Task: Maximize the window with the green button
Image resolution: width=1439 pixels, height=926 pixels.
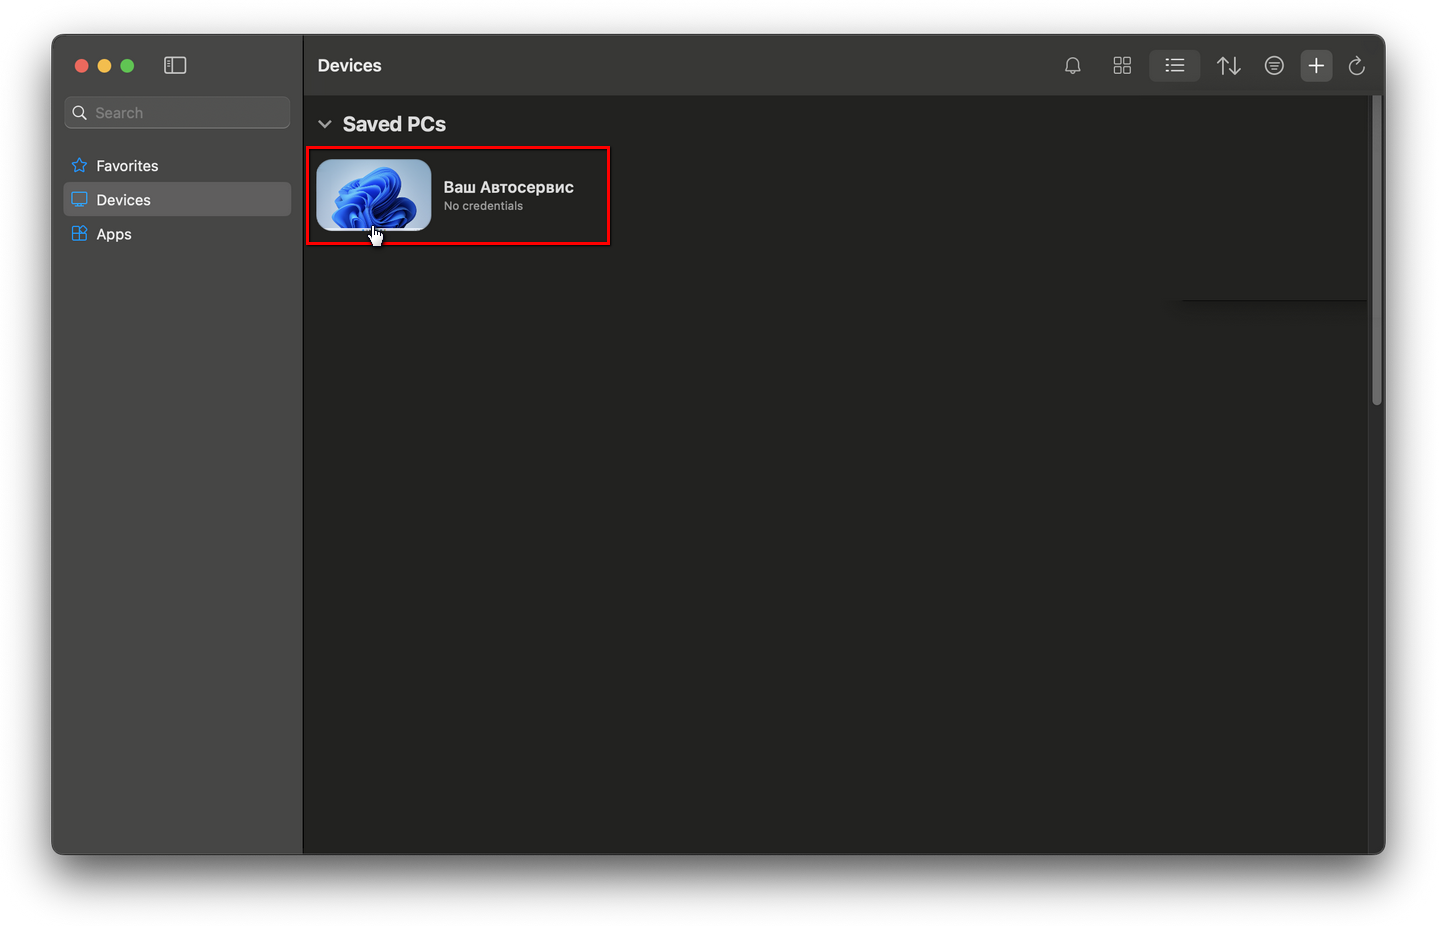Action: pos(127,66)
